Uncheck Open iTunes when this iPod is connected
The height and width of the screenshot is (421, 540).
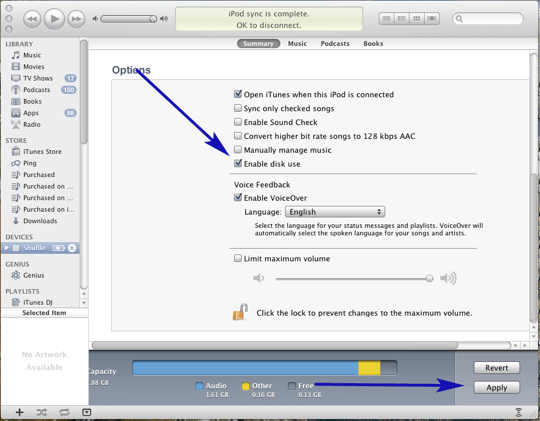(238, 94)
